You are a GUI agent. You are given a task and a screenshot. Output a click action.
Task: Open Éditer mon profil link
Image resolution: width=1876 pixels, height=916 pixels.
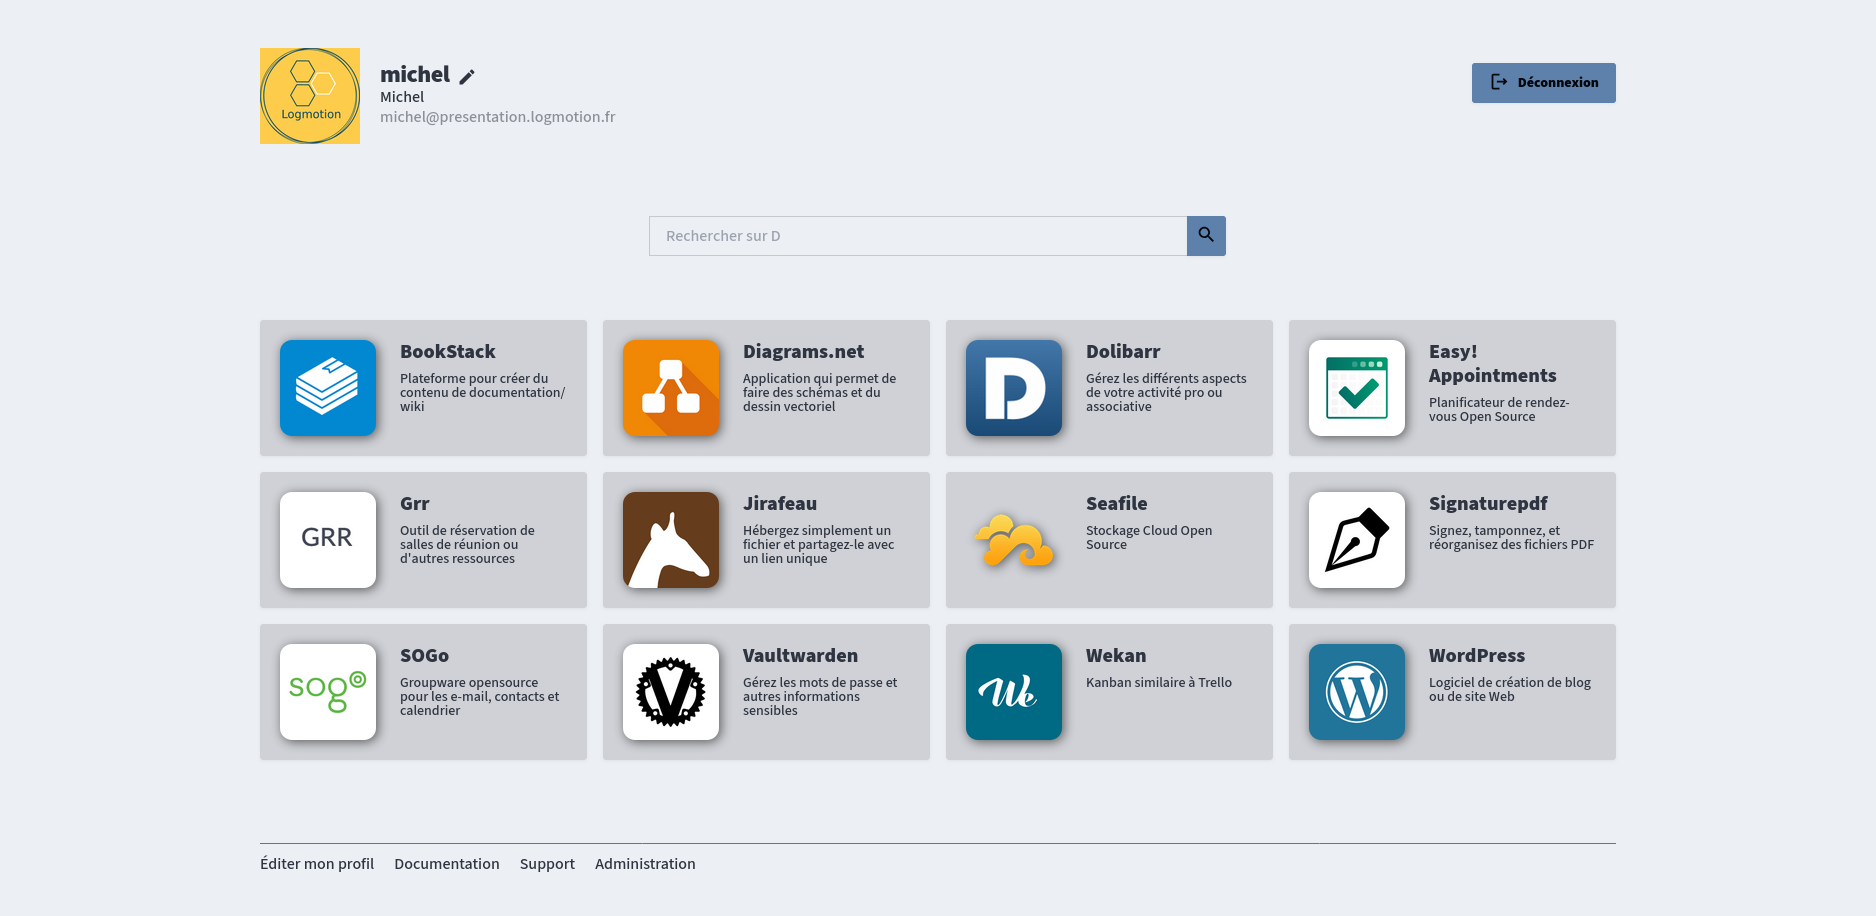317,864
